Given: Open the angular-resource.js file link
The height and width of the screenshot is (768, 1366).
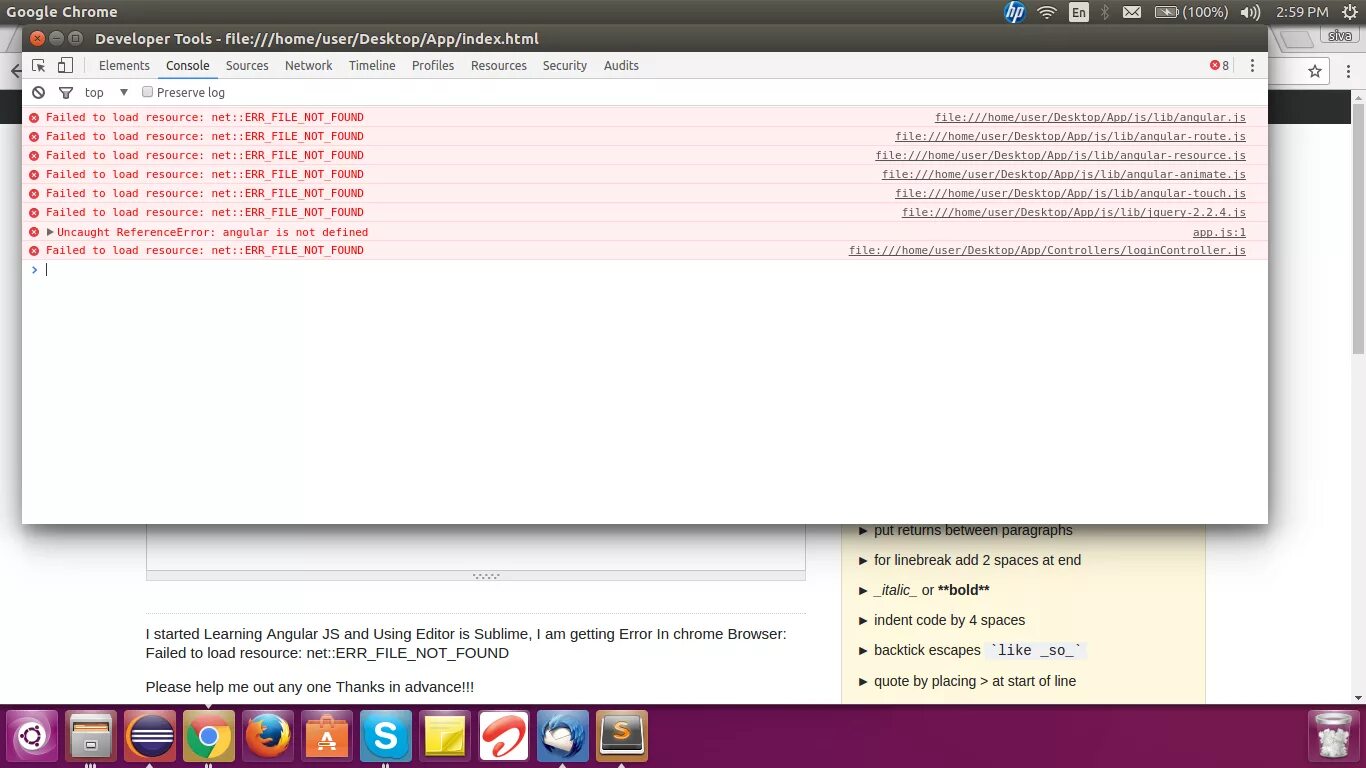Looking at the screenshot, I should 1060,155.
